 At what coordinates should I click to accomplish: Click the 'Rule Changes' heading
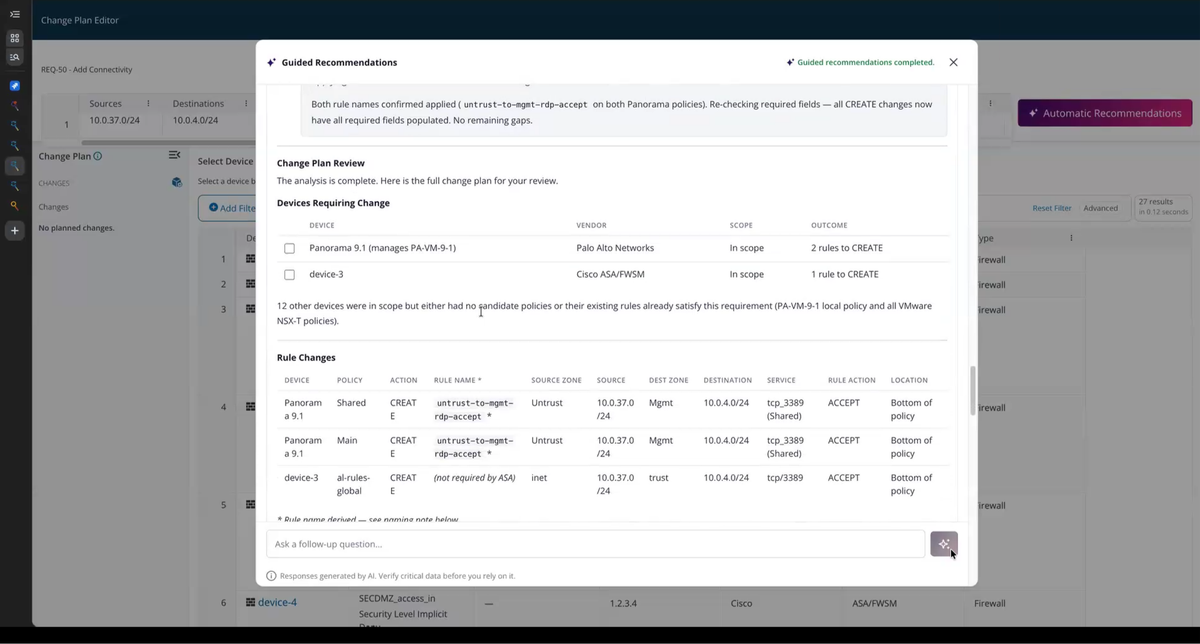(x=306, y=357)
